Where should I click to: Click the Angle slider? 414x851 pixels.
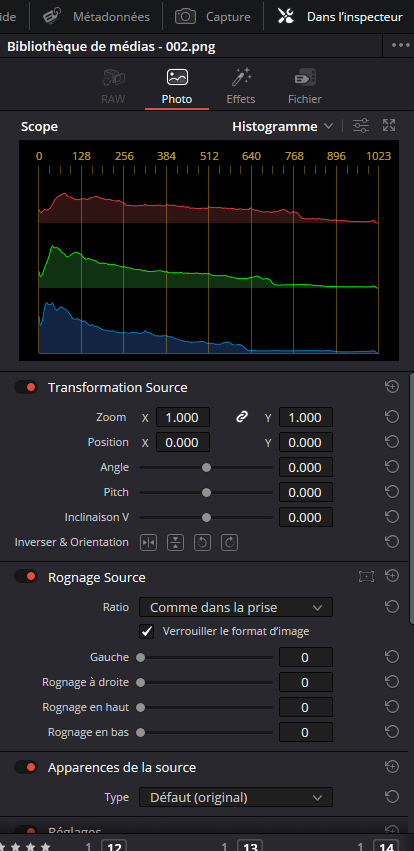(x=206, y=467)
